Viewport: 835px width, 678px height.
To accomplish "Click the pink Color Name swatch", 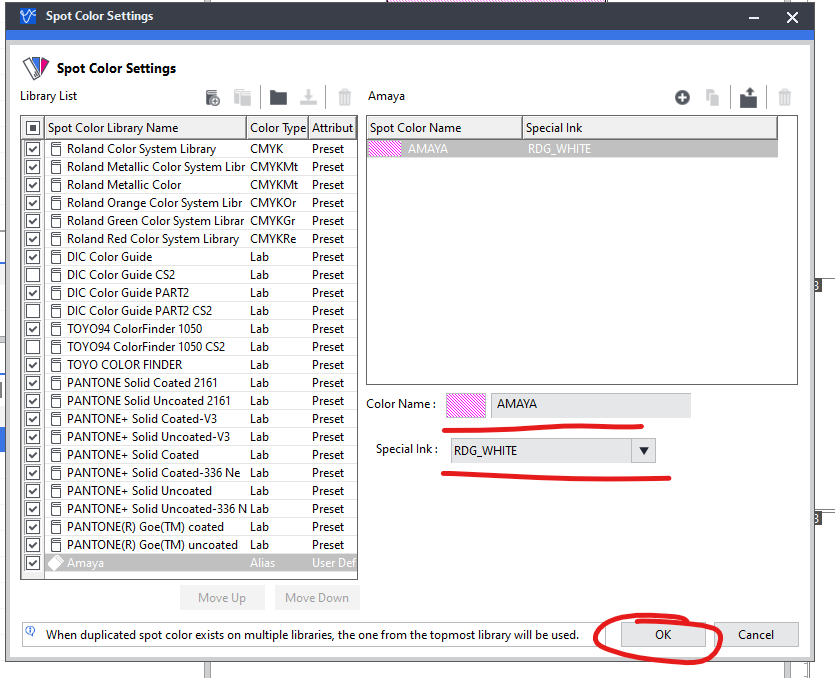I will 465,405.
